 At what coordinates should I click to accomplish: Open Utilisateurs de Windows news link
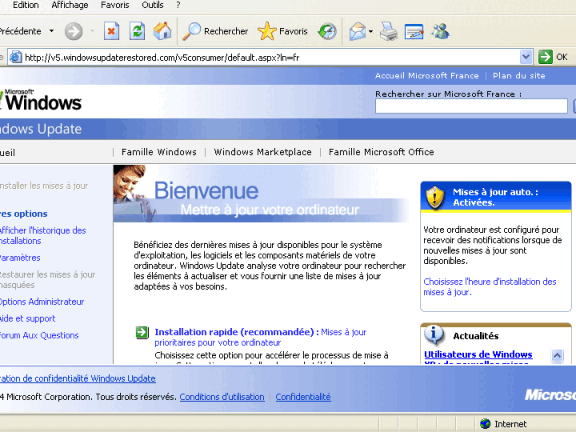478,357
